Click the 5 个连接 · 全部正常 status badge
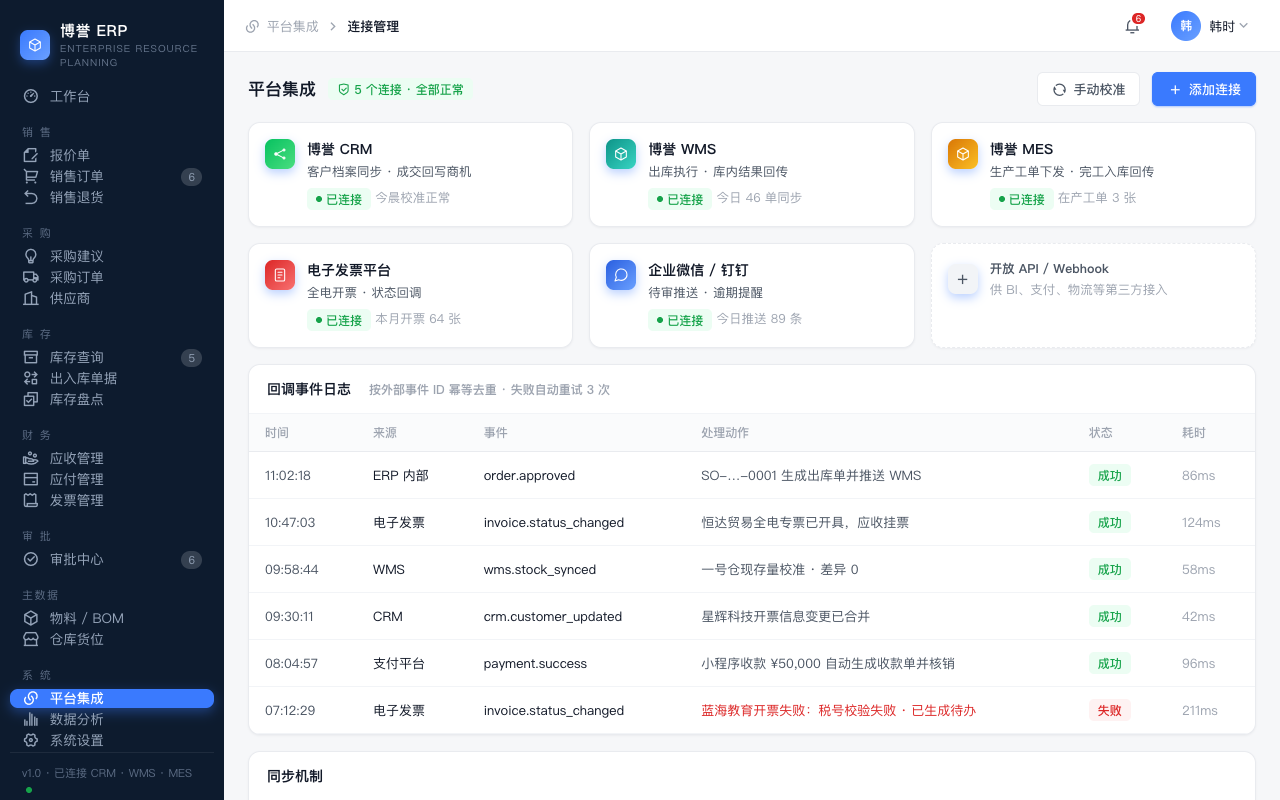The height and width of the screenshot is (800, 1280). point(400,89)
